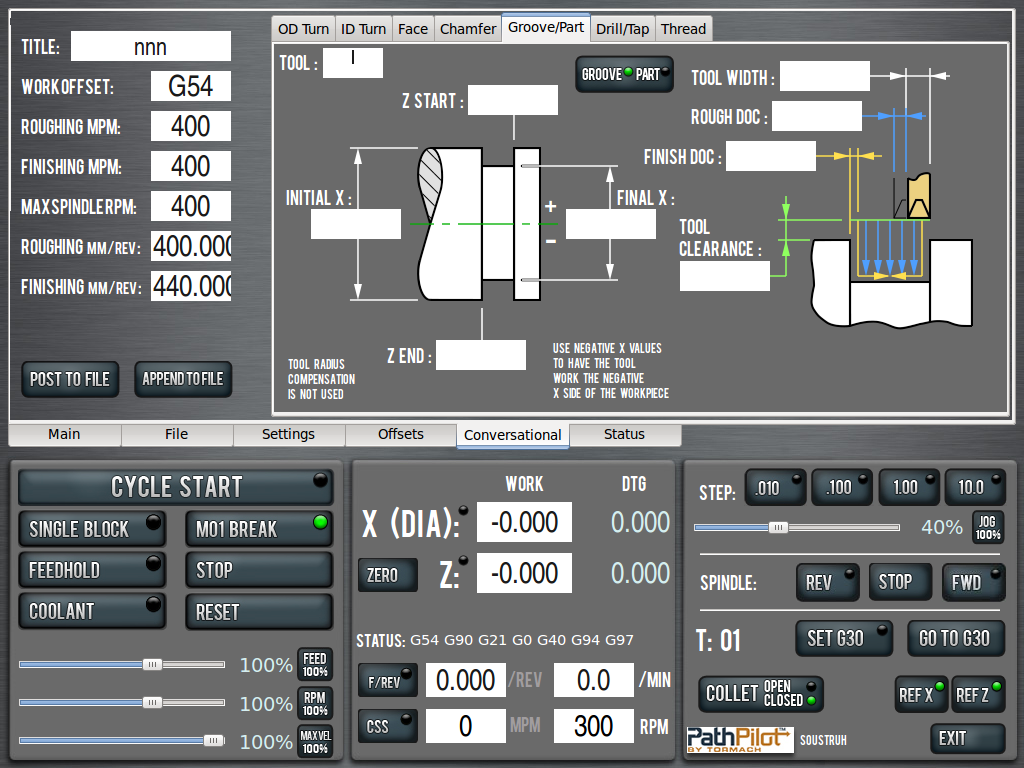Toggle the M01 BREAK option
Viewport: 1024px width, 768px height.
[258, 529]
